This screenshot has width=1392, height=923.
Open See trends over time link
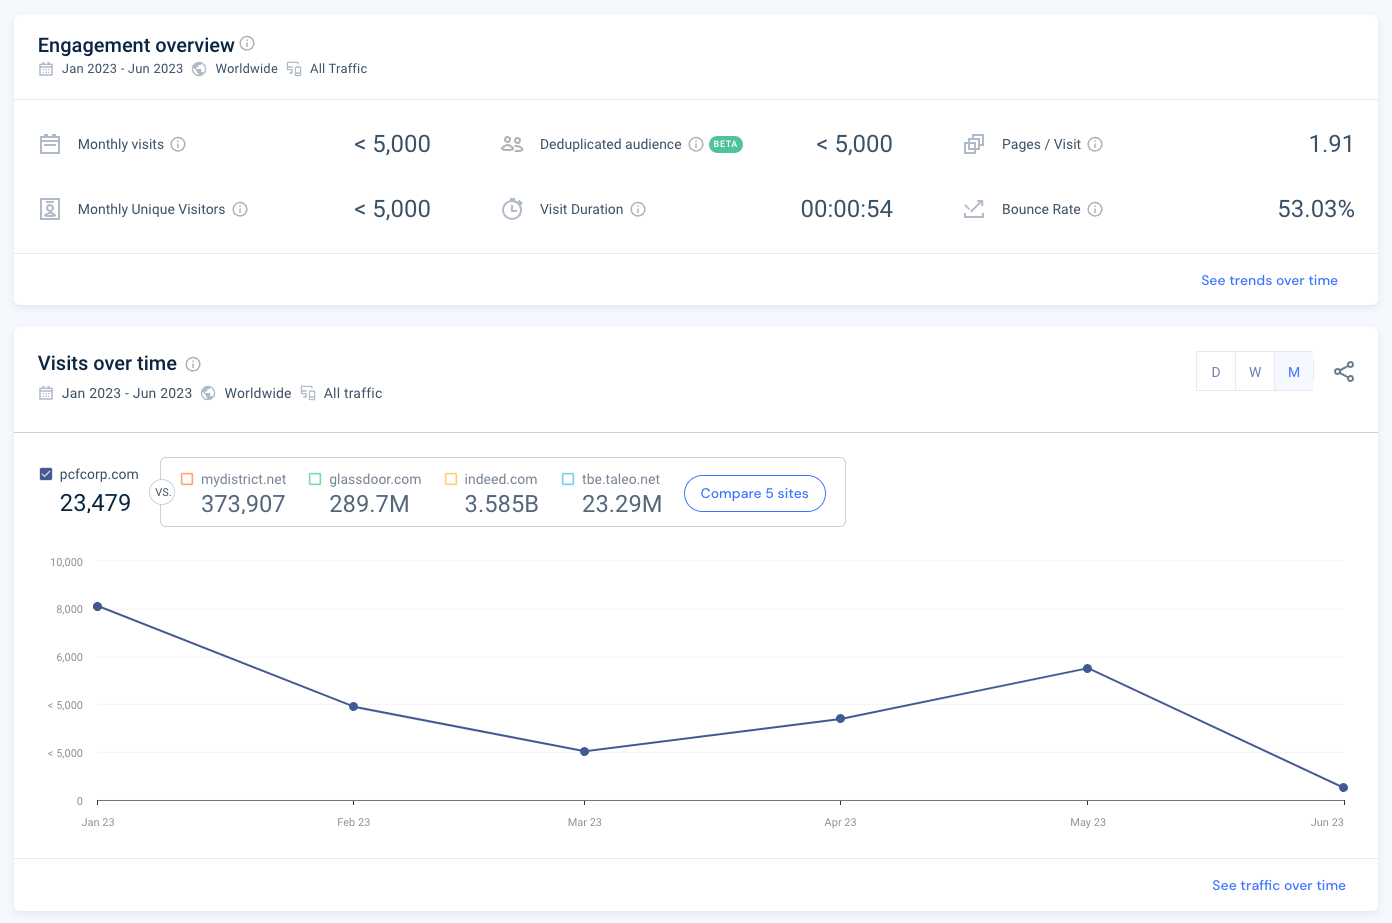pyautogui.click(x=1269, y=280)
